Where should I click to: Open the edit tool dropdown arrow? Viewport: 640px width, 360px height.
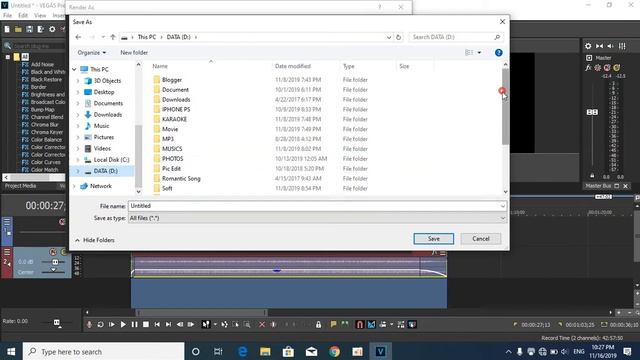(x=215, y=324)
